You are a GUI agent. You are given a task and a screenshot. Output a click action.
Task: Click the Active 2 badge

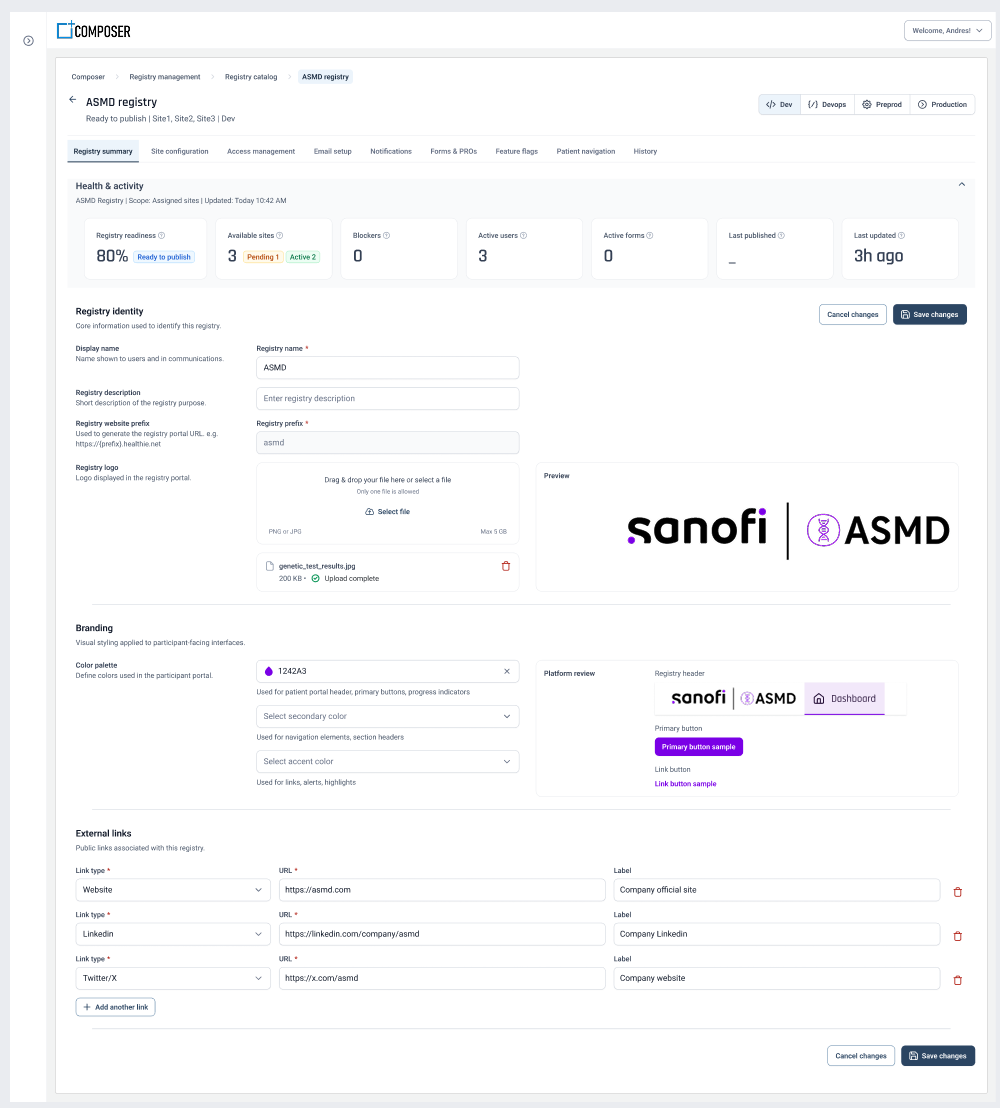coord(302,257)
